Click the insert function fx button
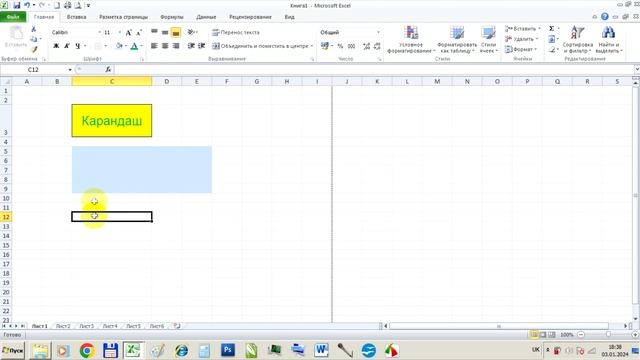The image size is (640, 360). tap(108, 70)
